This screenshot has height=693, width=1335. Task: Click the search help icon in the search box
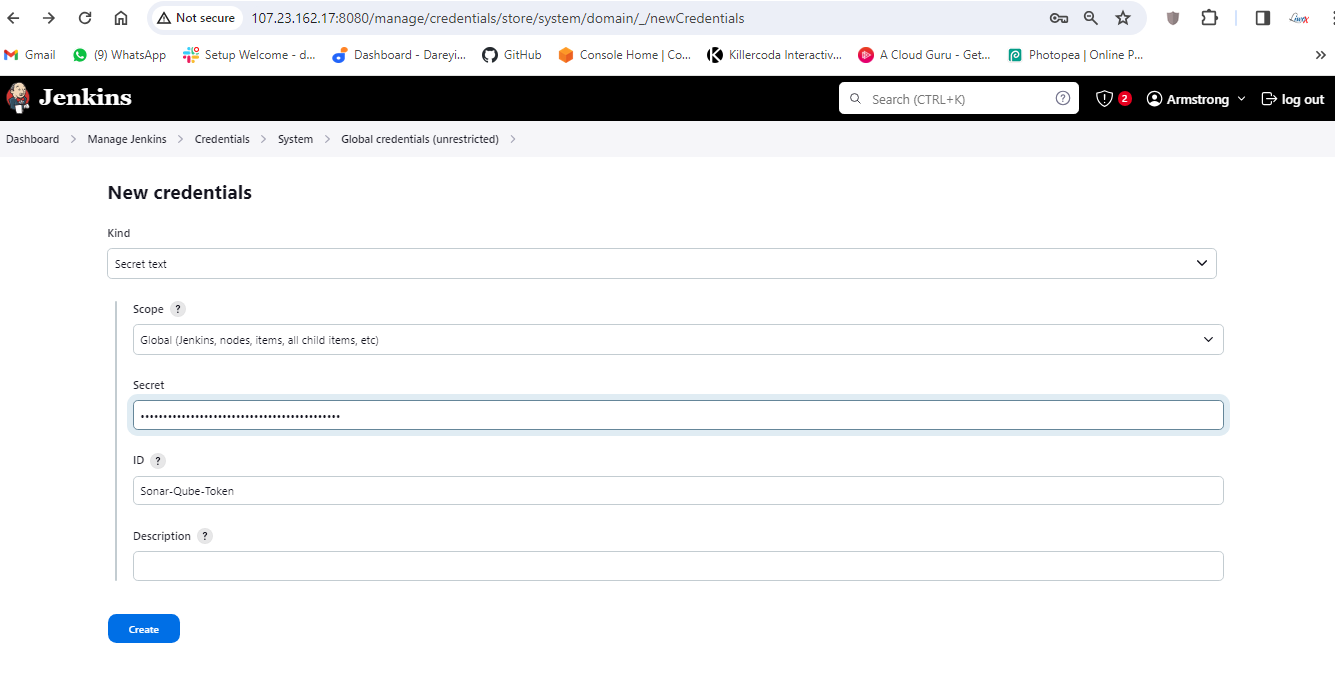coord(1062,99)
